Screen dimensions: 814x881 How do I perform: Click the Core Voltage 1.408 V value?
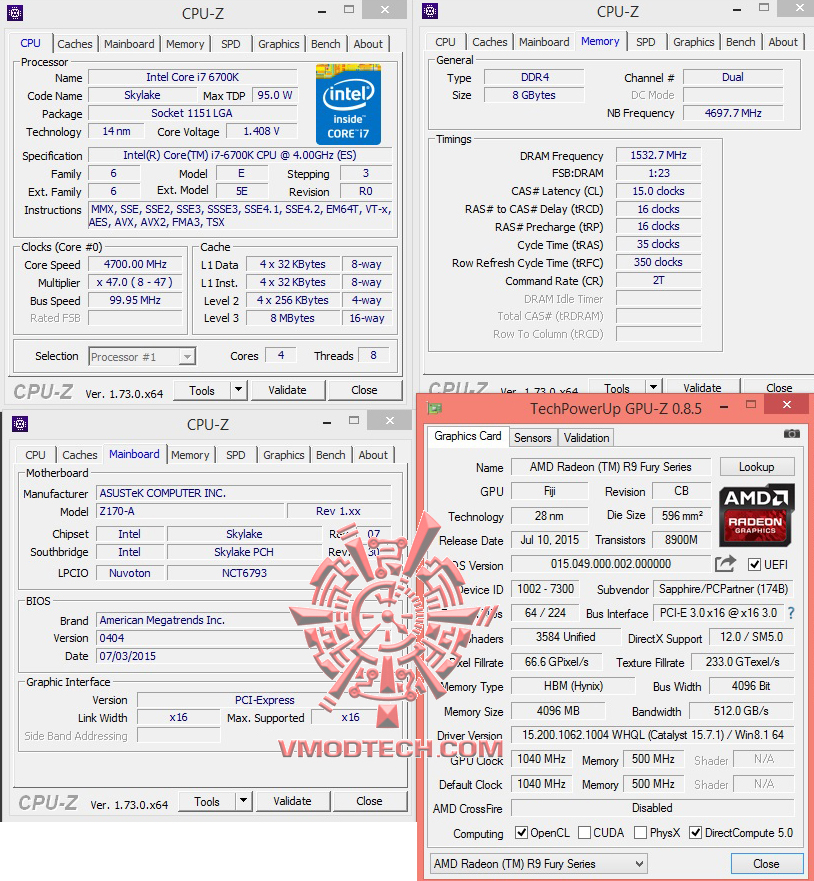(262, 131)
